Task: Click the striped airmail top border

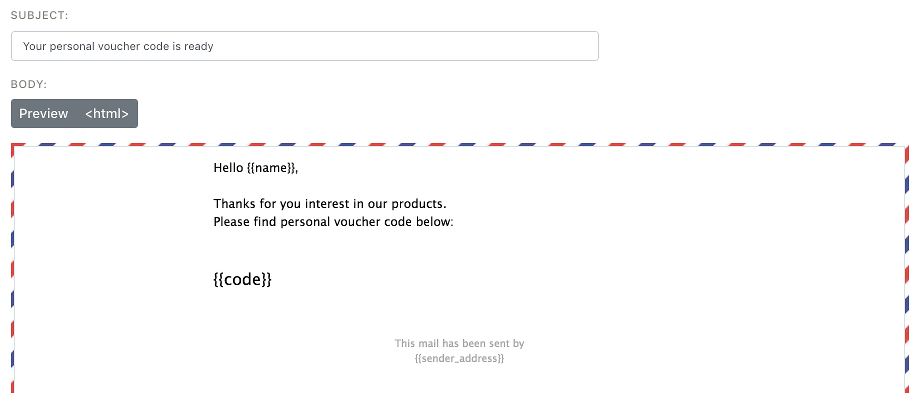Action: (459, 144)
